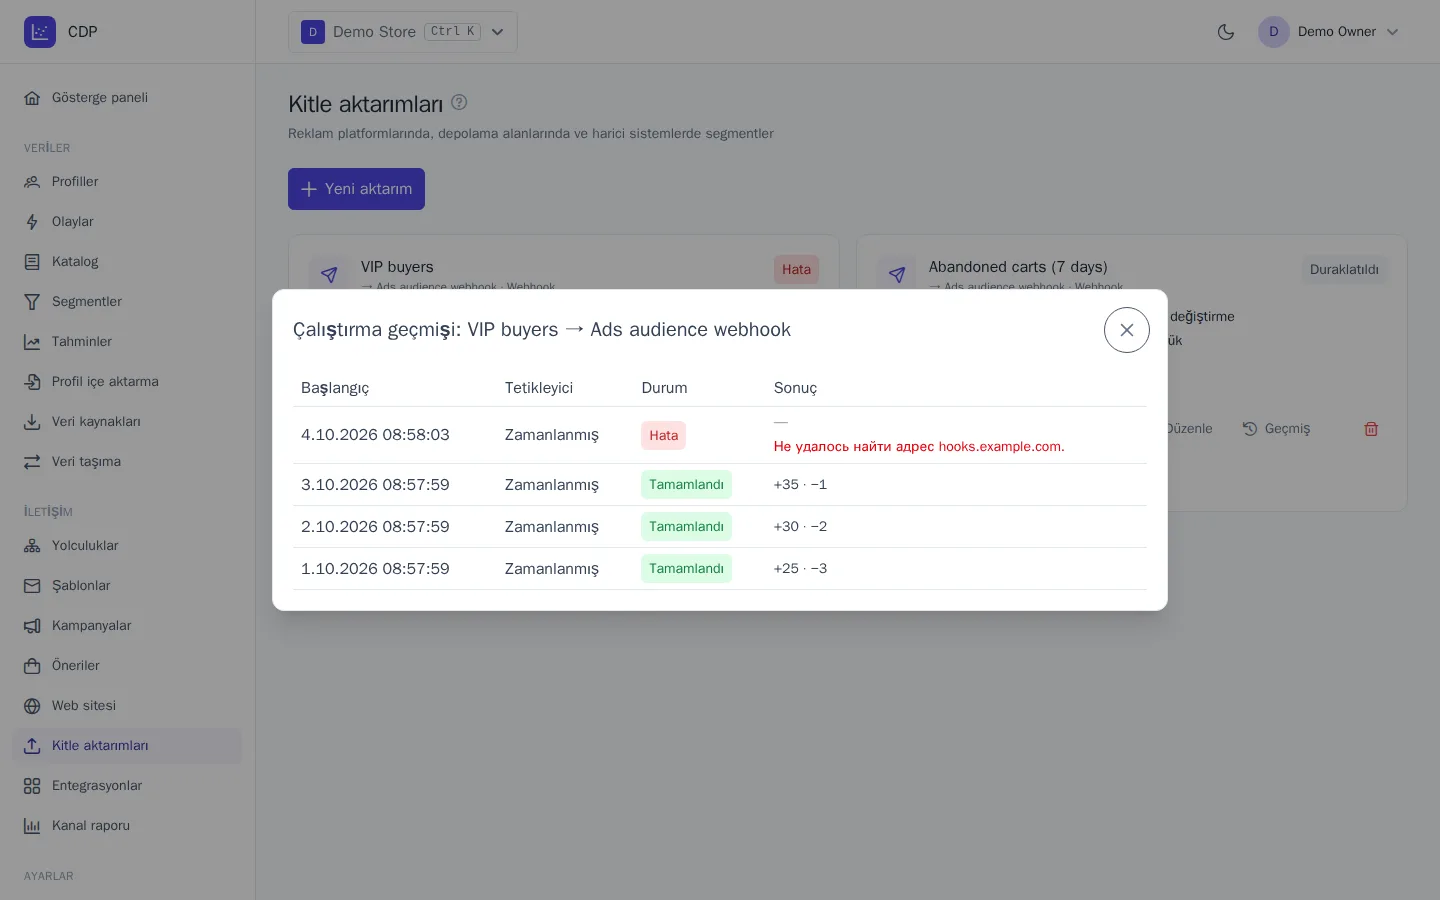The width and height of the screenshot is (1440, 900).
Task: Open Olaylar in the sidebar
Action: click(127, 222)
